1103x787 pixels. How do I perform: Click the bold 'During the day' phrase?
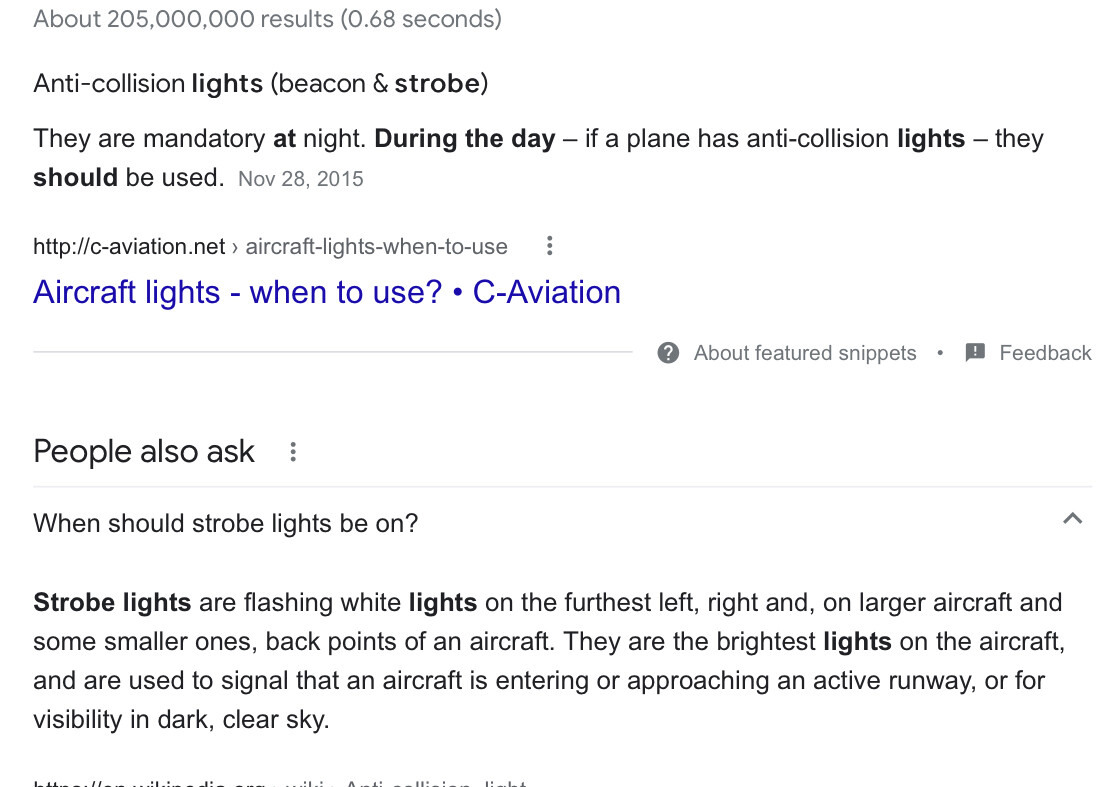(x=464, y=139)
